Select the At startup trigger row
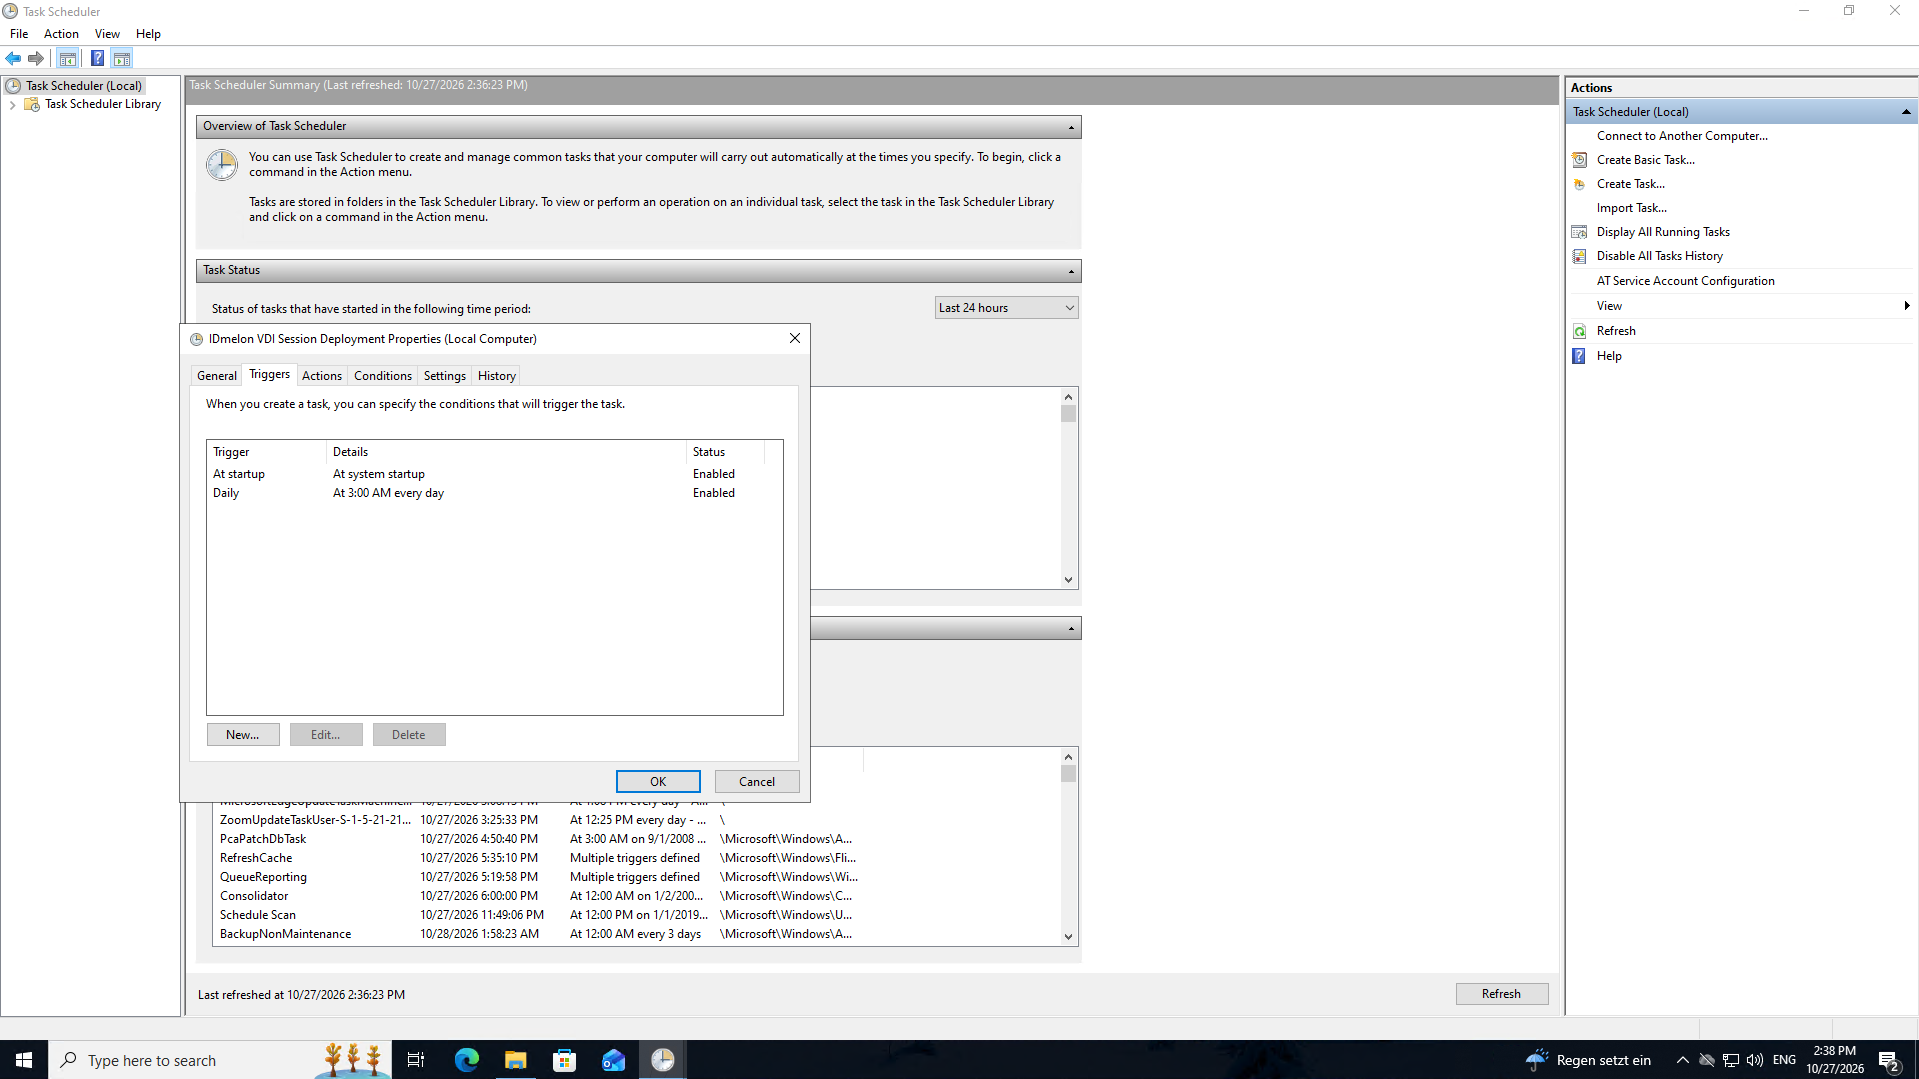The height and width of the screenshot is (1079, 1919). coord(494,474)
